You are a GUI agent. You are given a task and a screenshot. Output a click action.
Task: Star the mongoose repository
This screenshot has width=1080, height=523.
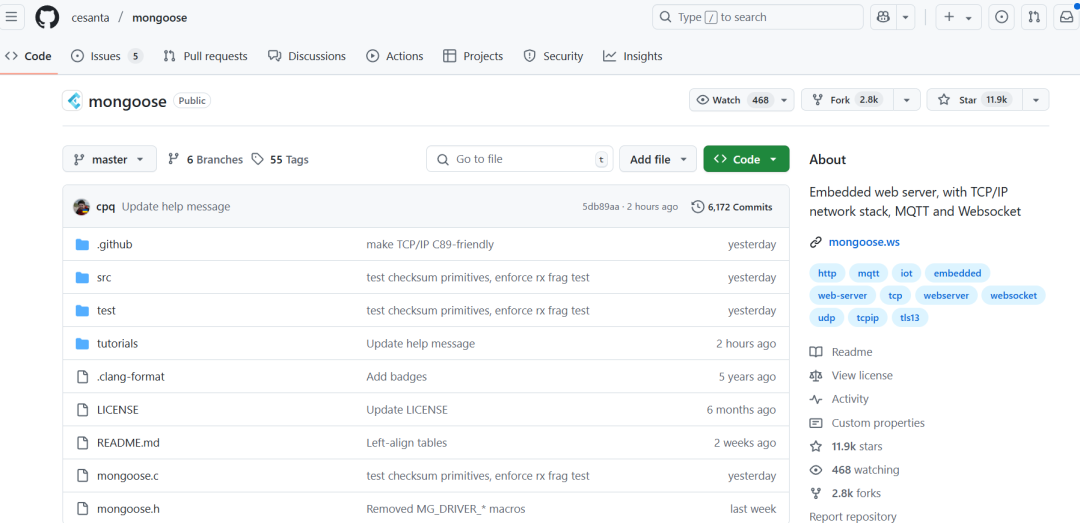tap(974, 100)
